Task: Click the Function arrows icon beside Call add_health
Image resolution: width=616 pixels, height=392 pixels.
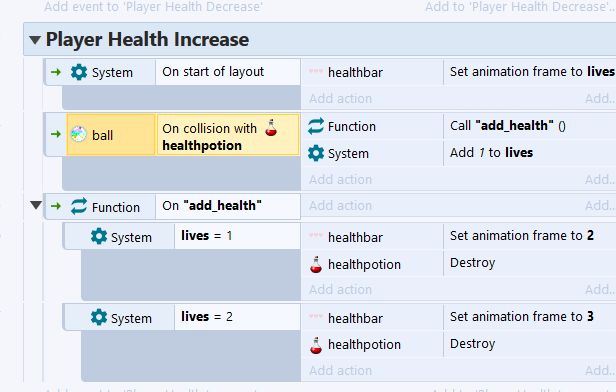Action: (316, 126)
